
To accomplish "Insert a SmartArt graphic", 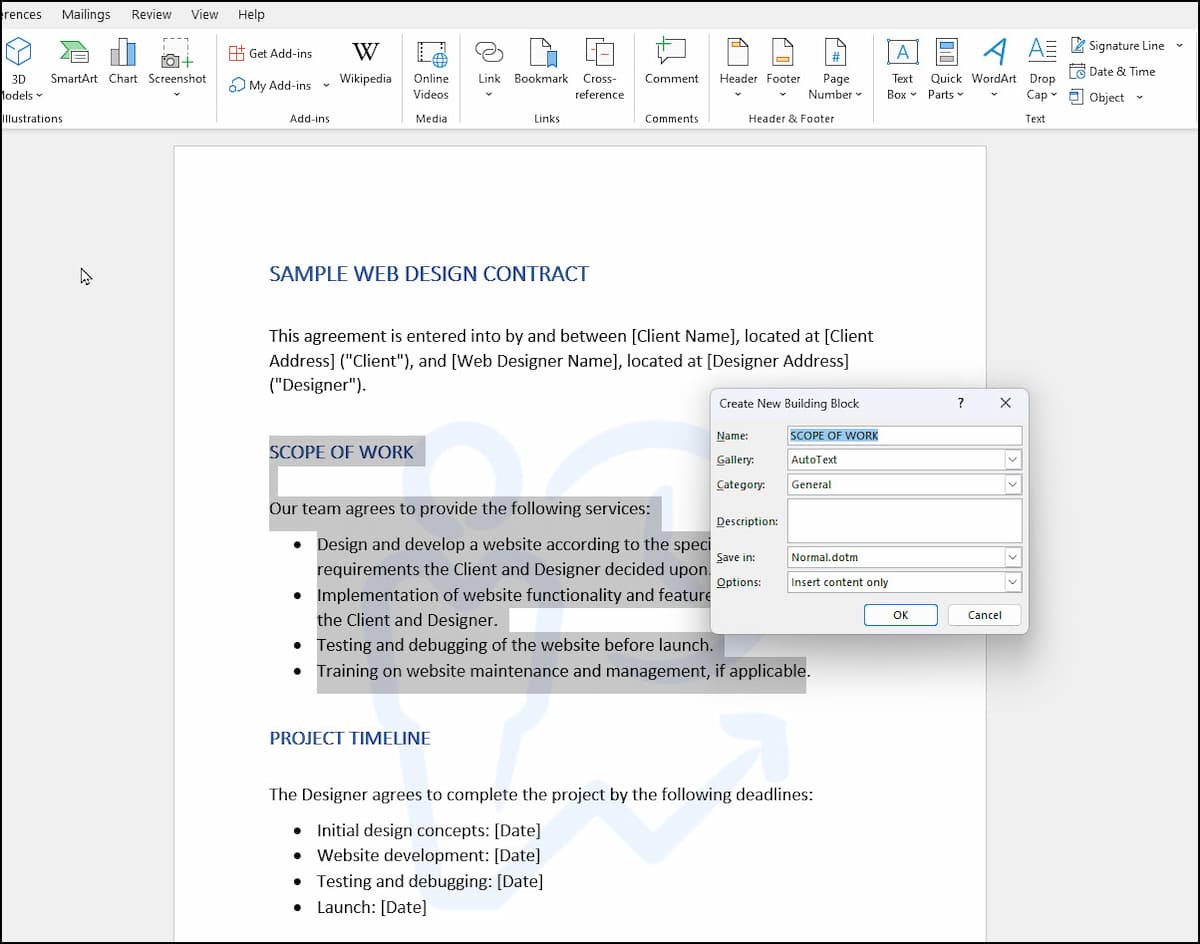I will pyautogui.click(x=74, y=63).
